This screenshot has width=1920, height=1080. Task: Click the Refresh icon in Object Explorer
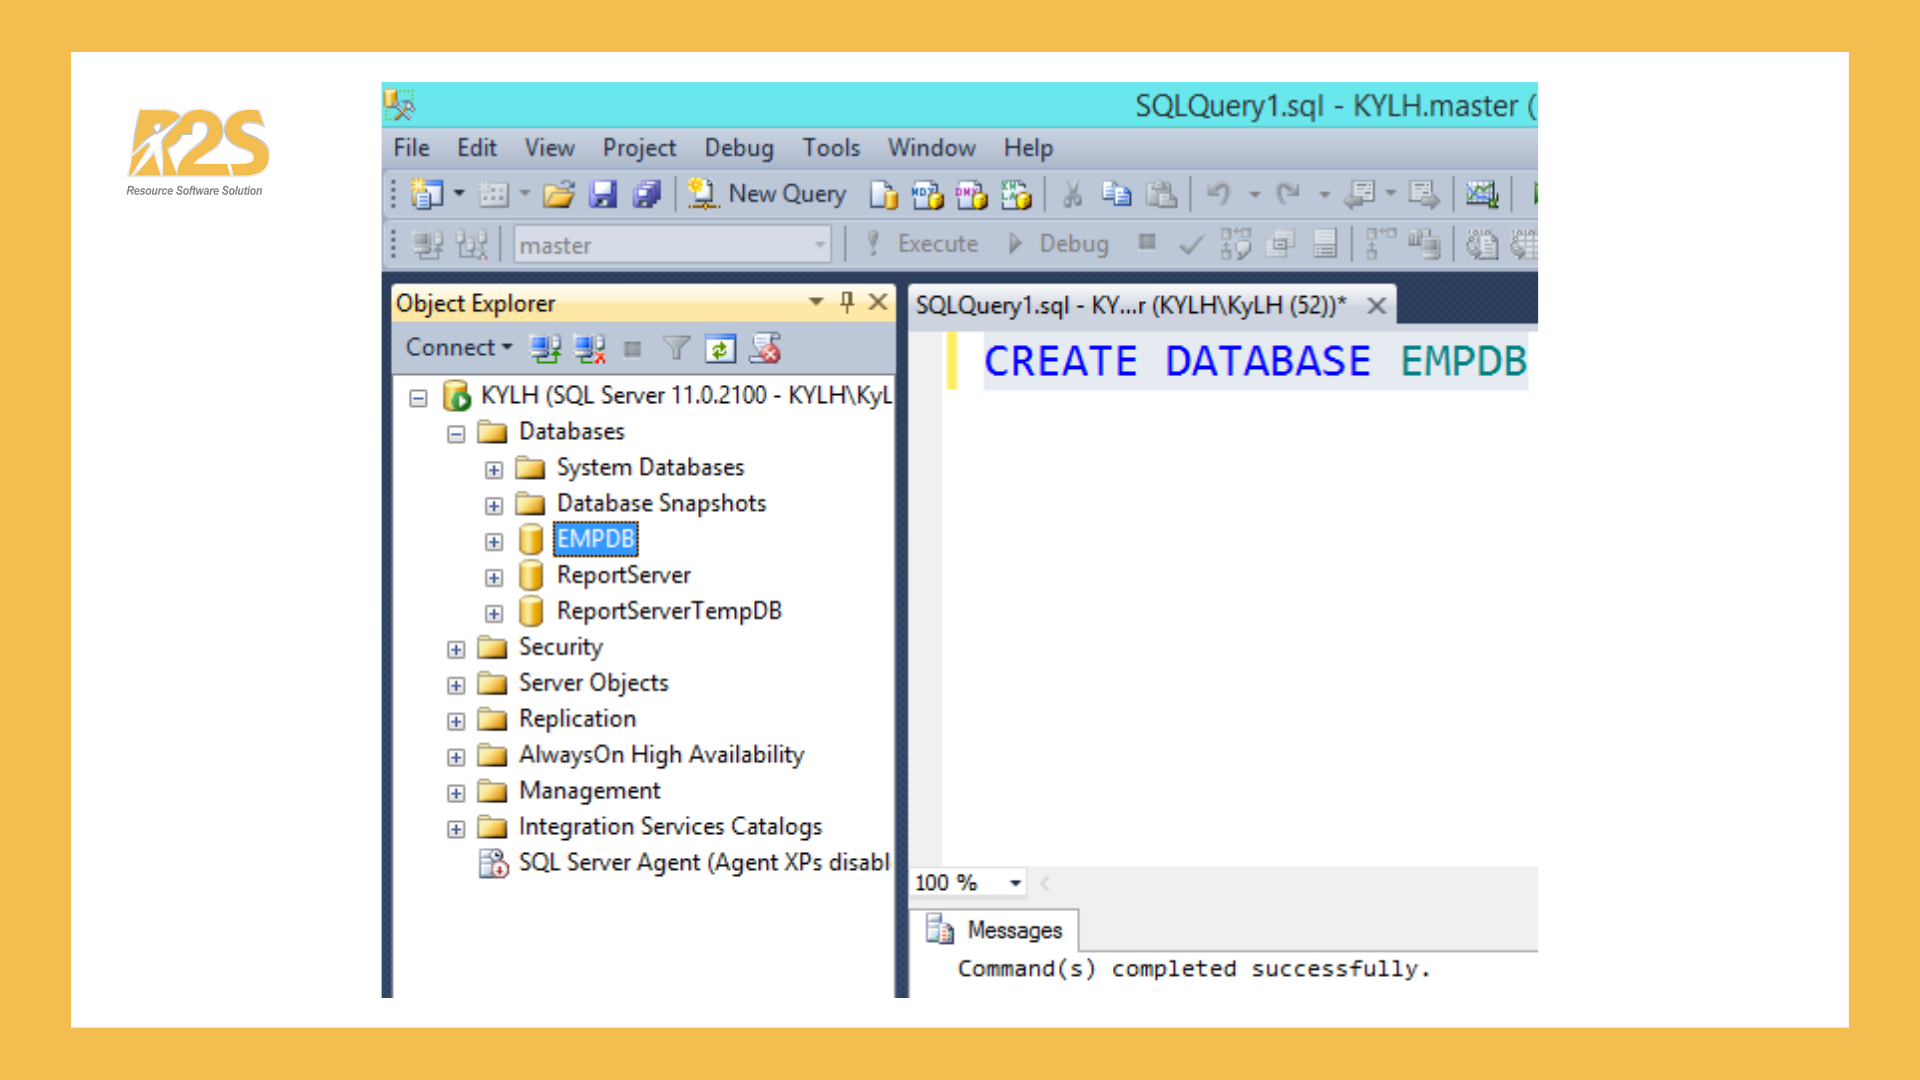pyautogui.click(x=720, y=348)
